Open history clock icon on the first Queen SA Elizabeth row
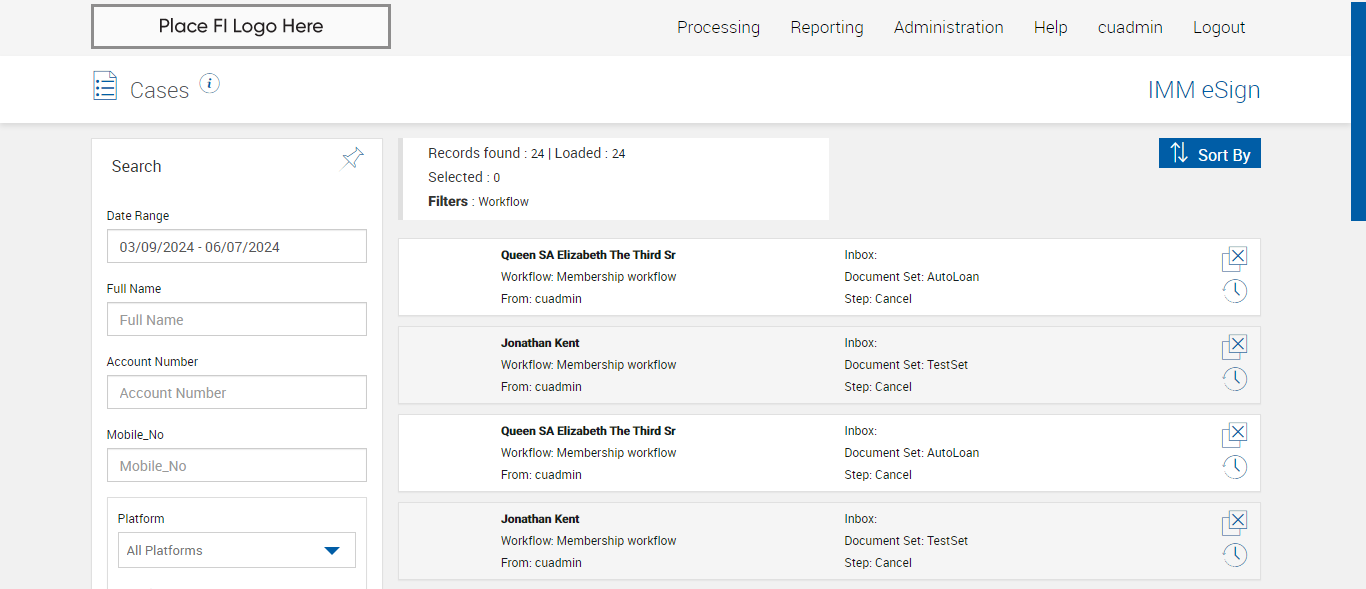 pyautogui.click(x=1235, y=291)
